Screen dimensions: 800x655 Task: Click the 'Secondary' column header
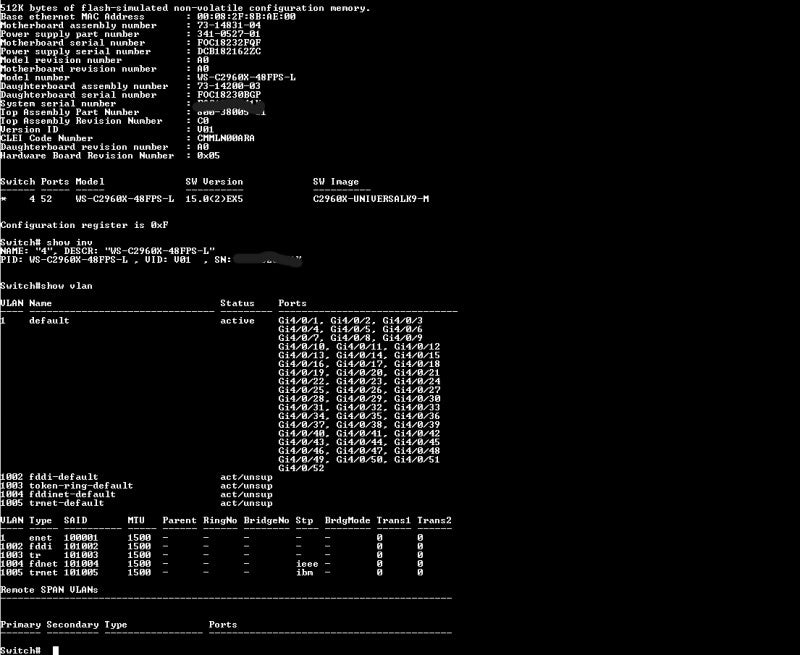[x=72, y=624]
